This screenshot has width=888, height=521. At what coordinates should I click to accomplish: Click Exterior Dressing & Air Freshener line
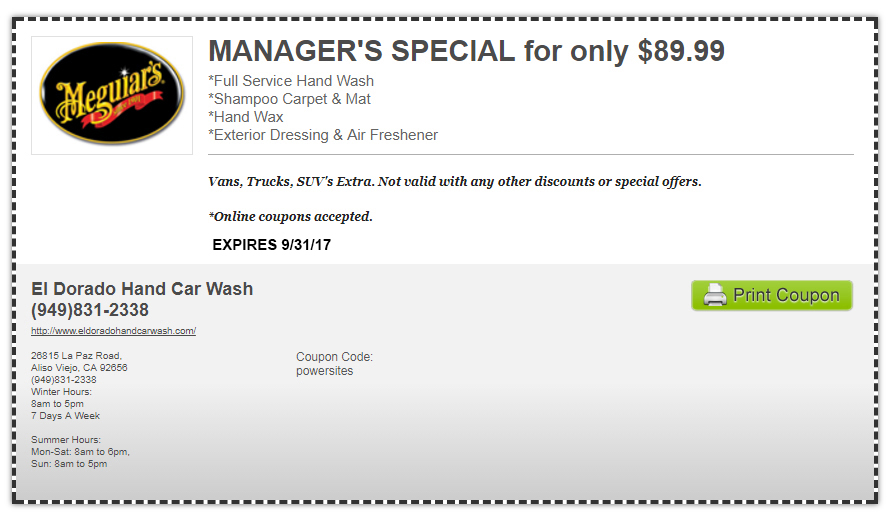point(323,135)
